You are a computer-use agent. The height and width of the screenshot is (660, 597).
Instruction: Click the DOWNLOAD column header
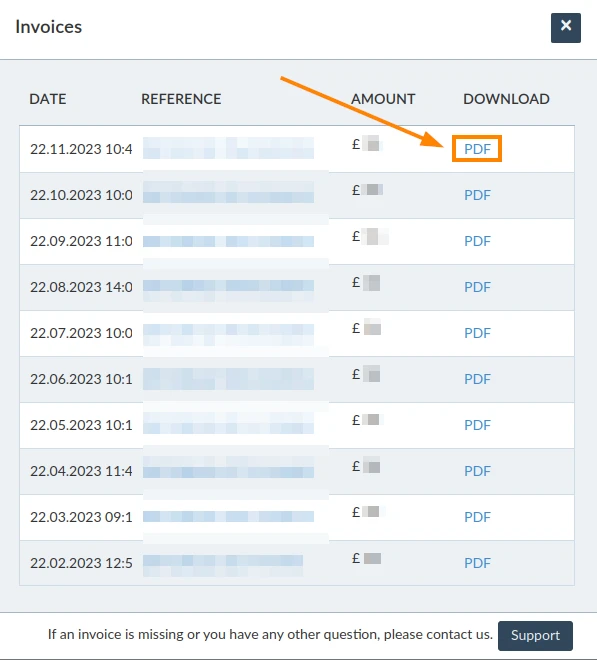point(506,99)
